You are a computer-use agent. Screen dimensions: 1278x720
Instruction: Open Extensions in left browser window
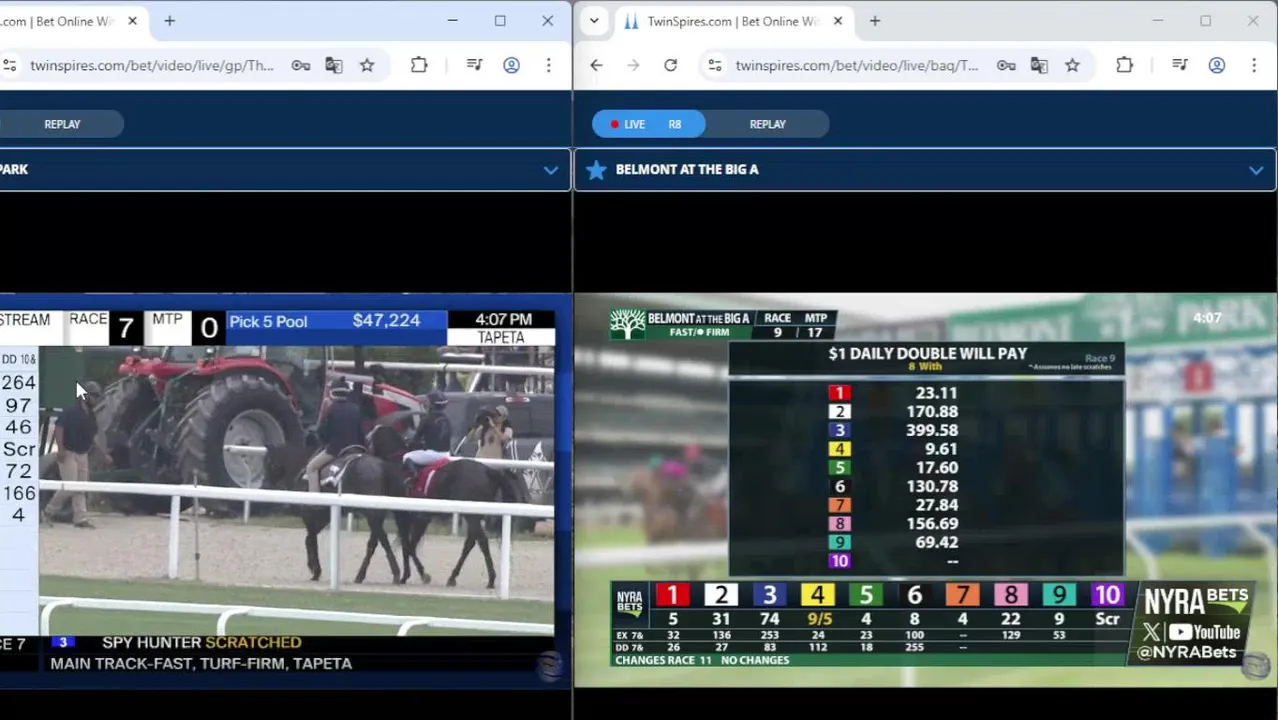point(419,65)
